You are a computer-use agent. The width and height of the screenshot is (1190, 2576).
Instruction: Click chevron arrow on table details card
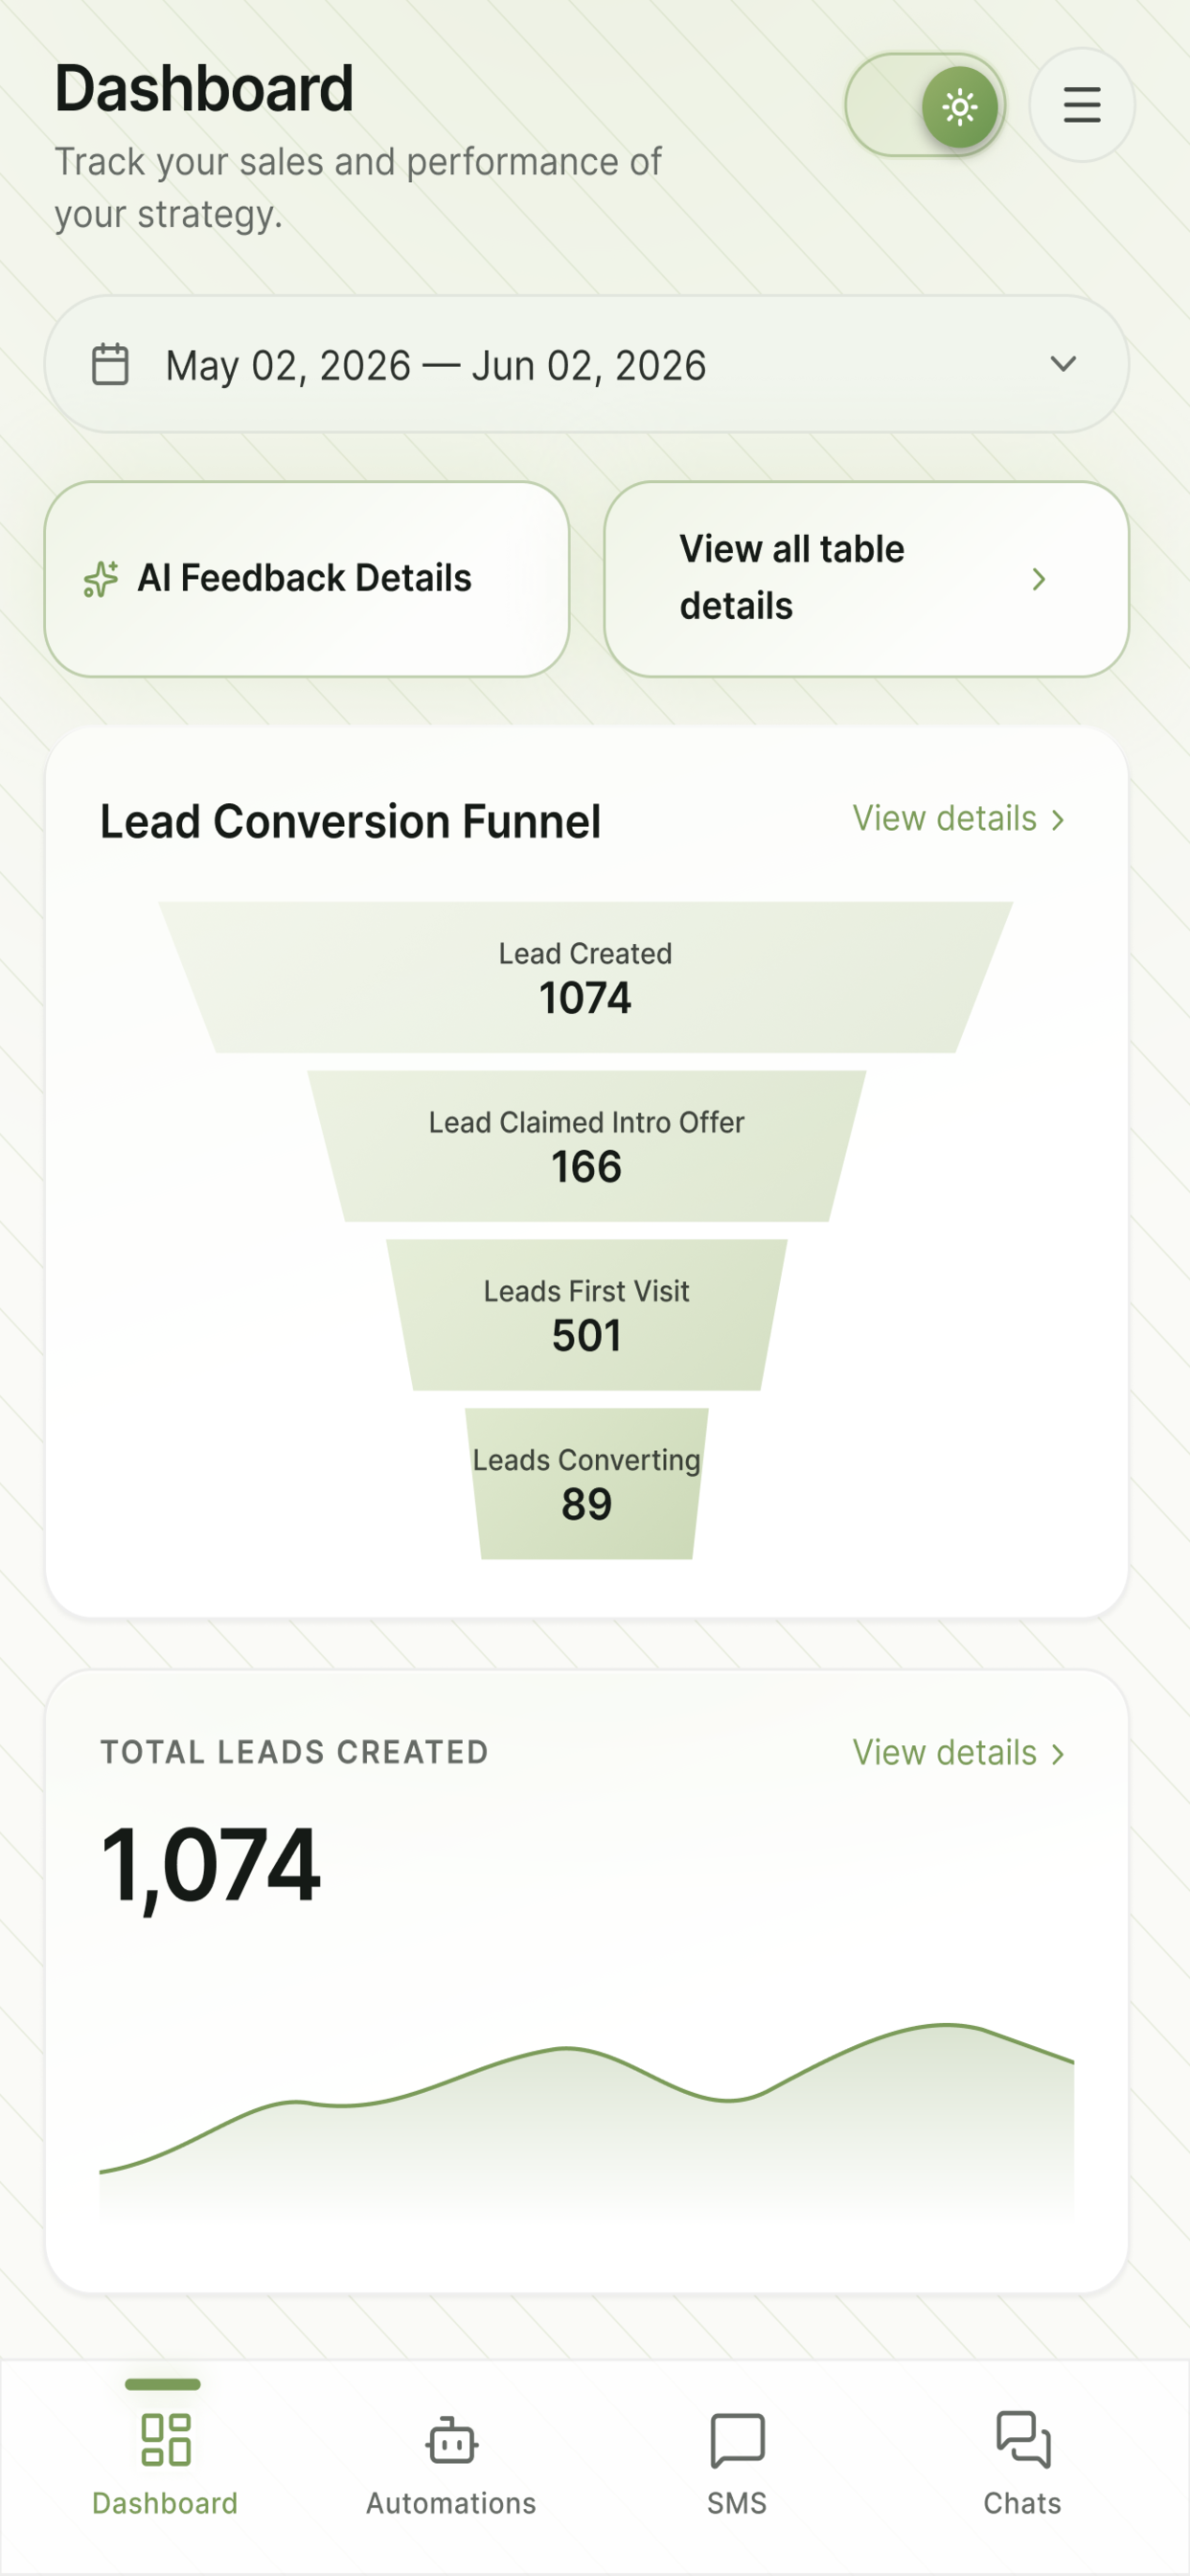coord(1039,579)
